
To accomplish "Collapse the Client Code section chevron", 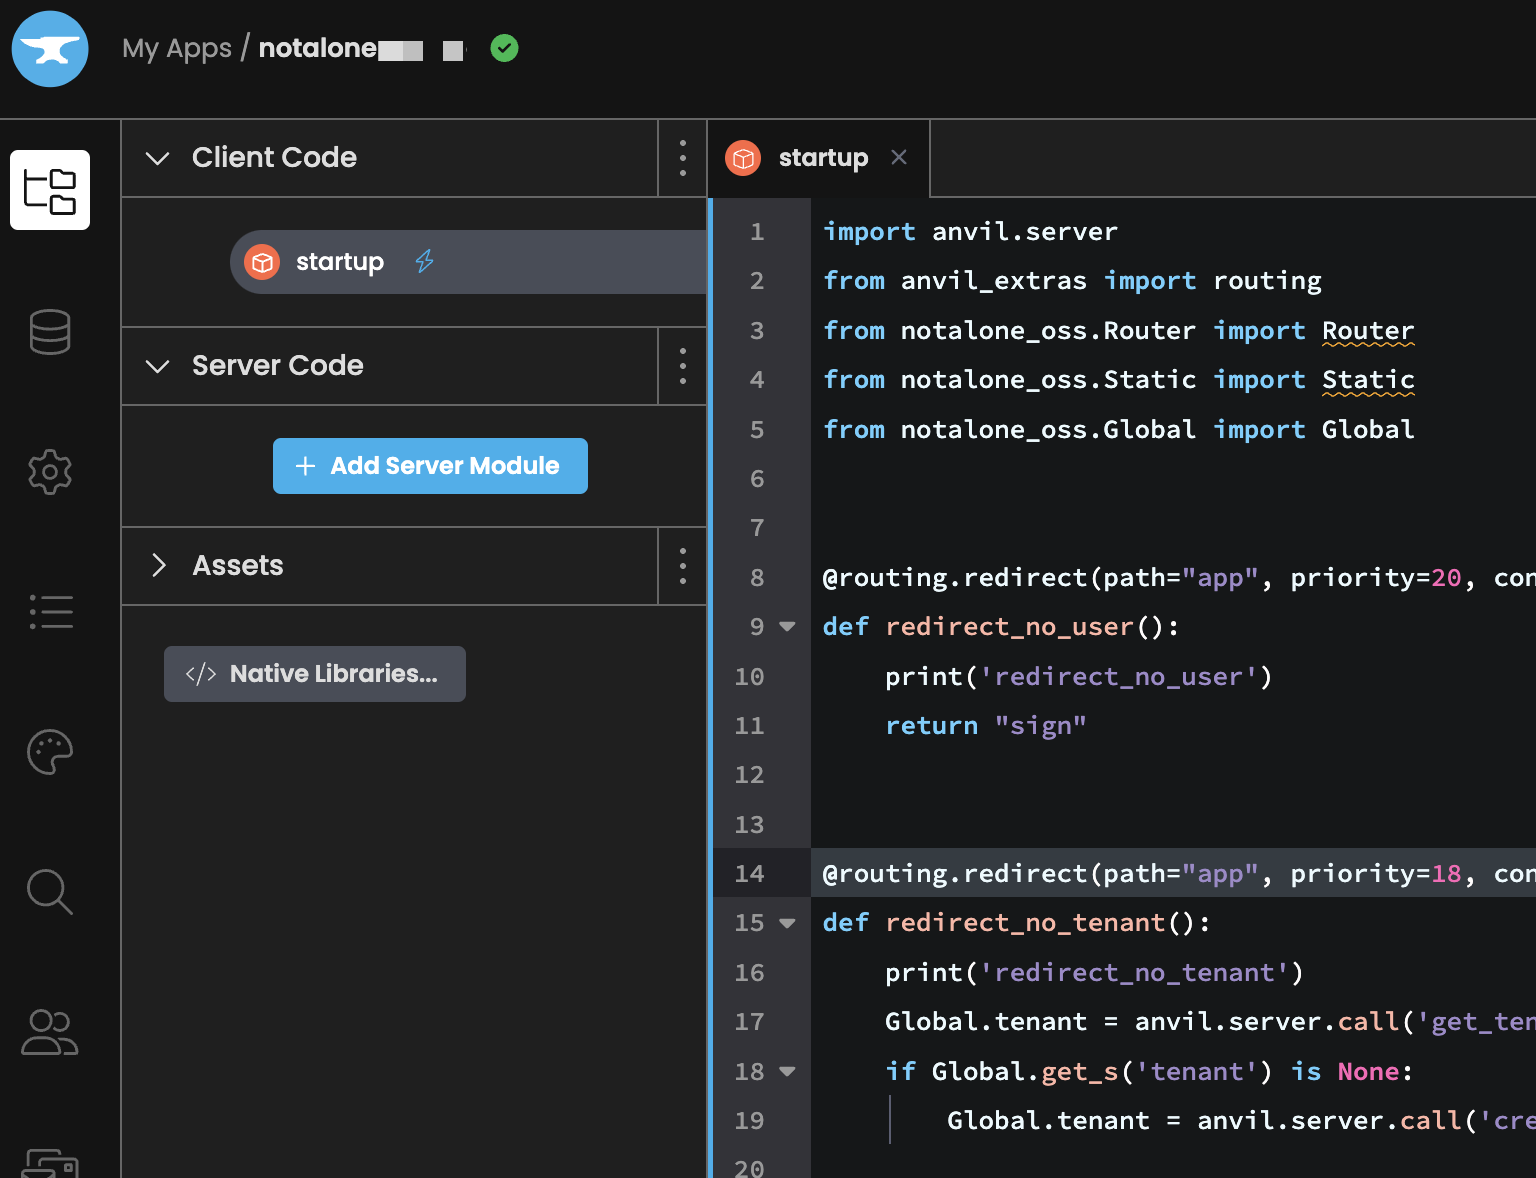I will pos(158,158).
